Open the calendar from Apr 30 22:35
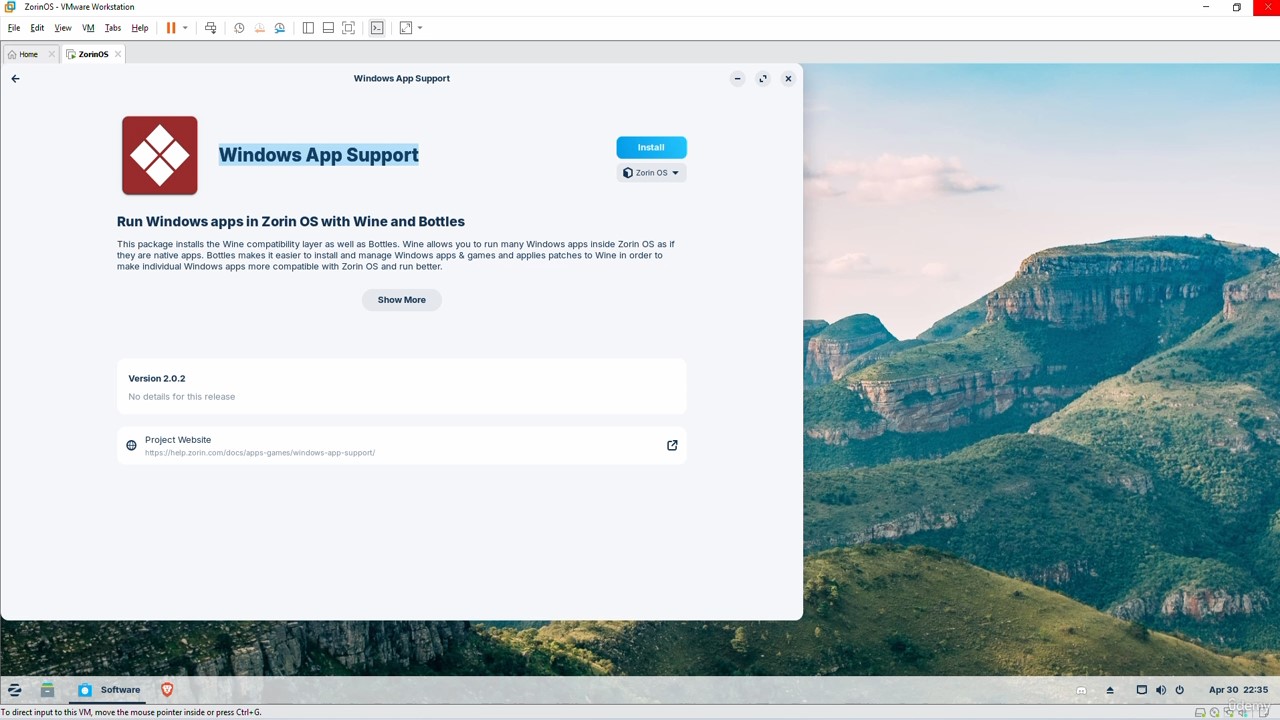This screenshot has height=720, width=1280. pos(1238,690)
